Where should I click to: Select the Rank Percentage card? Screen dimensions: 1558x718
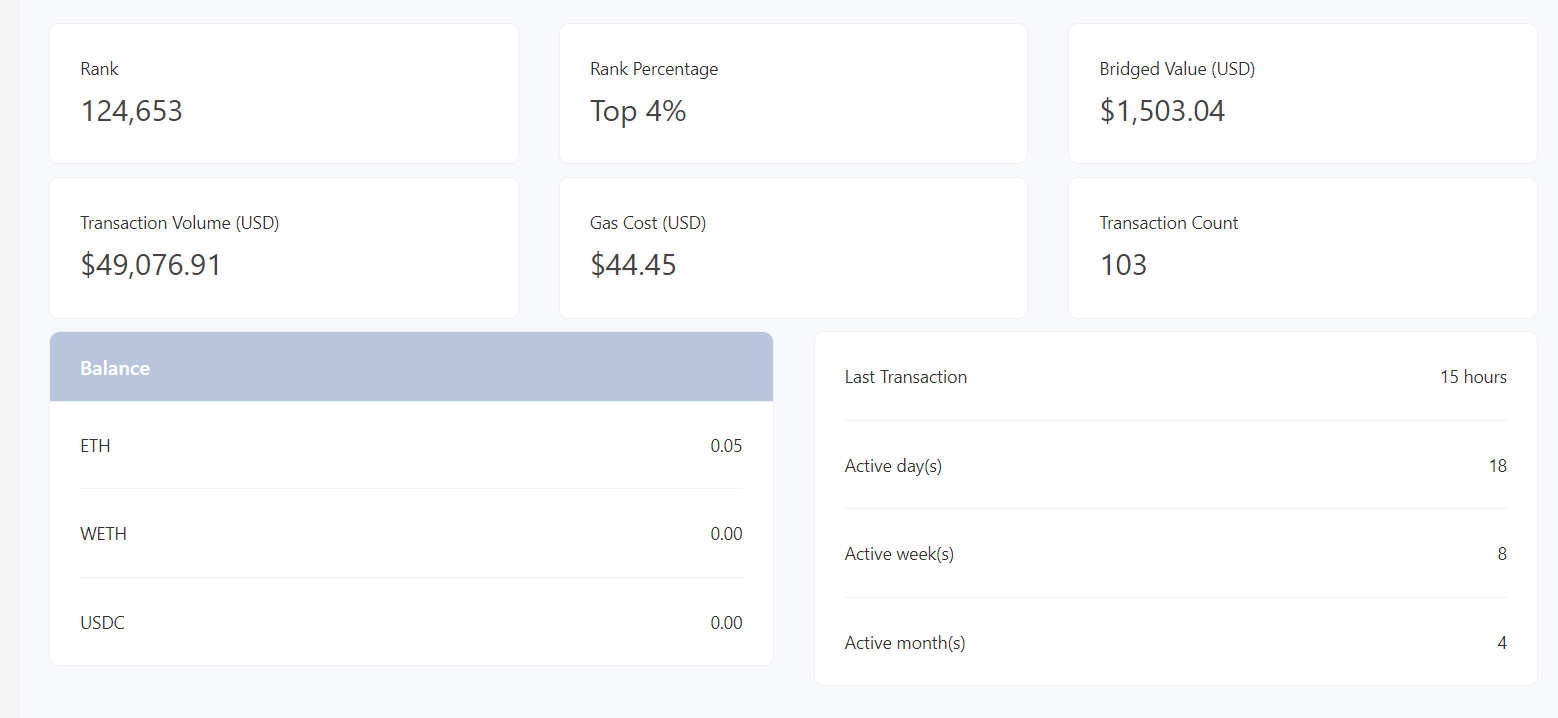point(793,93)
